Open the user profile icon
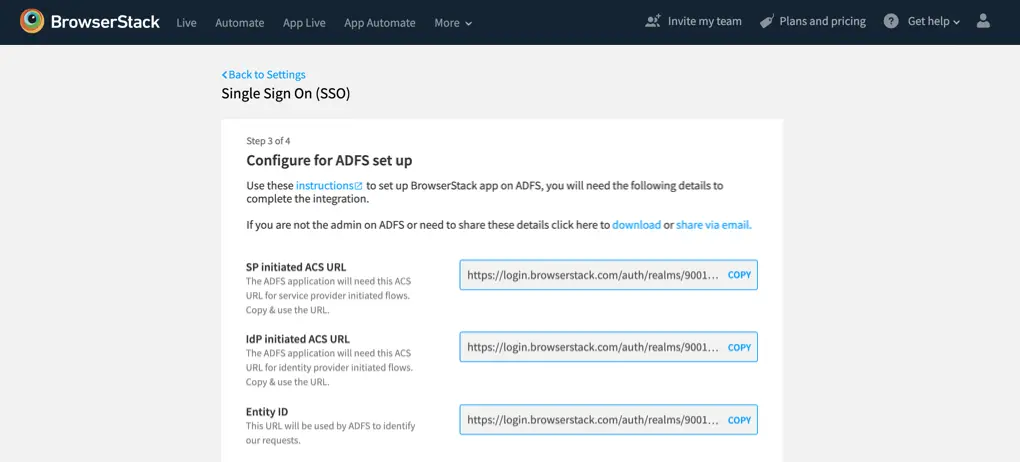This screenshot has width=1020, height=462. click(x=983, y=21)
